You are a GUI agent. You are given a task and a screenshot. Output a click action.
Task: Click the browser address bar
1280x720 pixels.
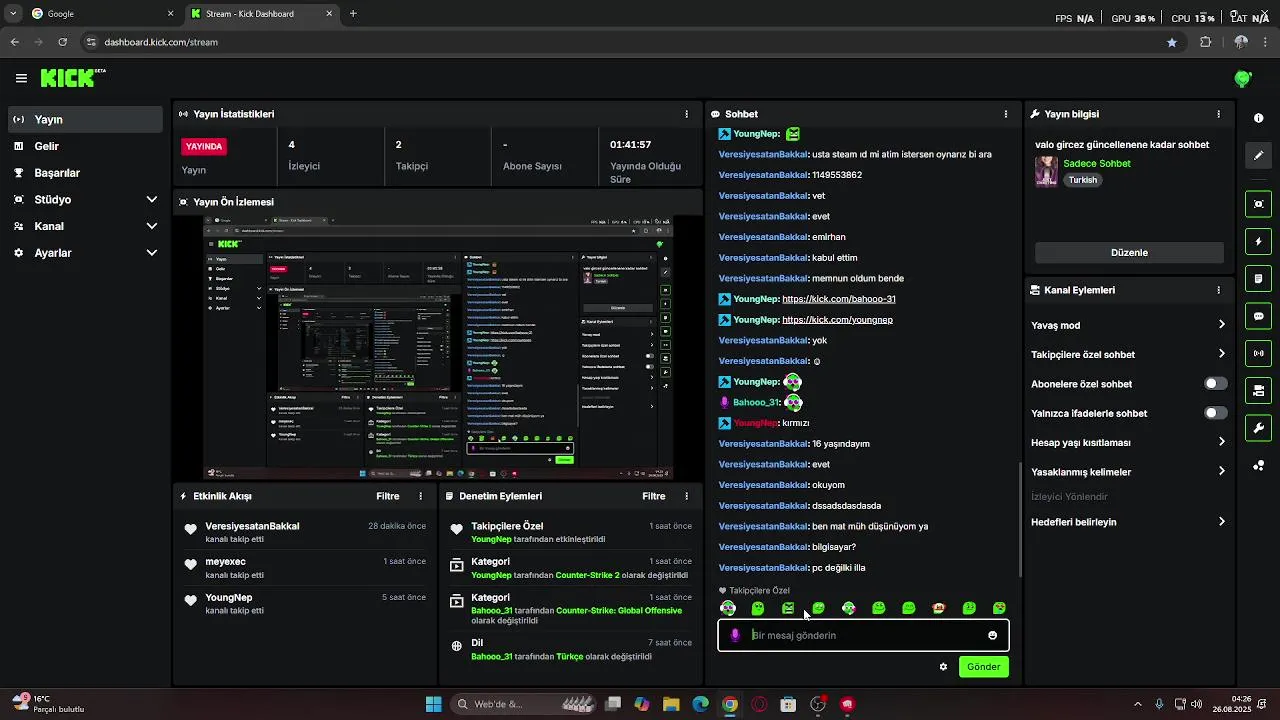(620, 42)
